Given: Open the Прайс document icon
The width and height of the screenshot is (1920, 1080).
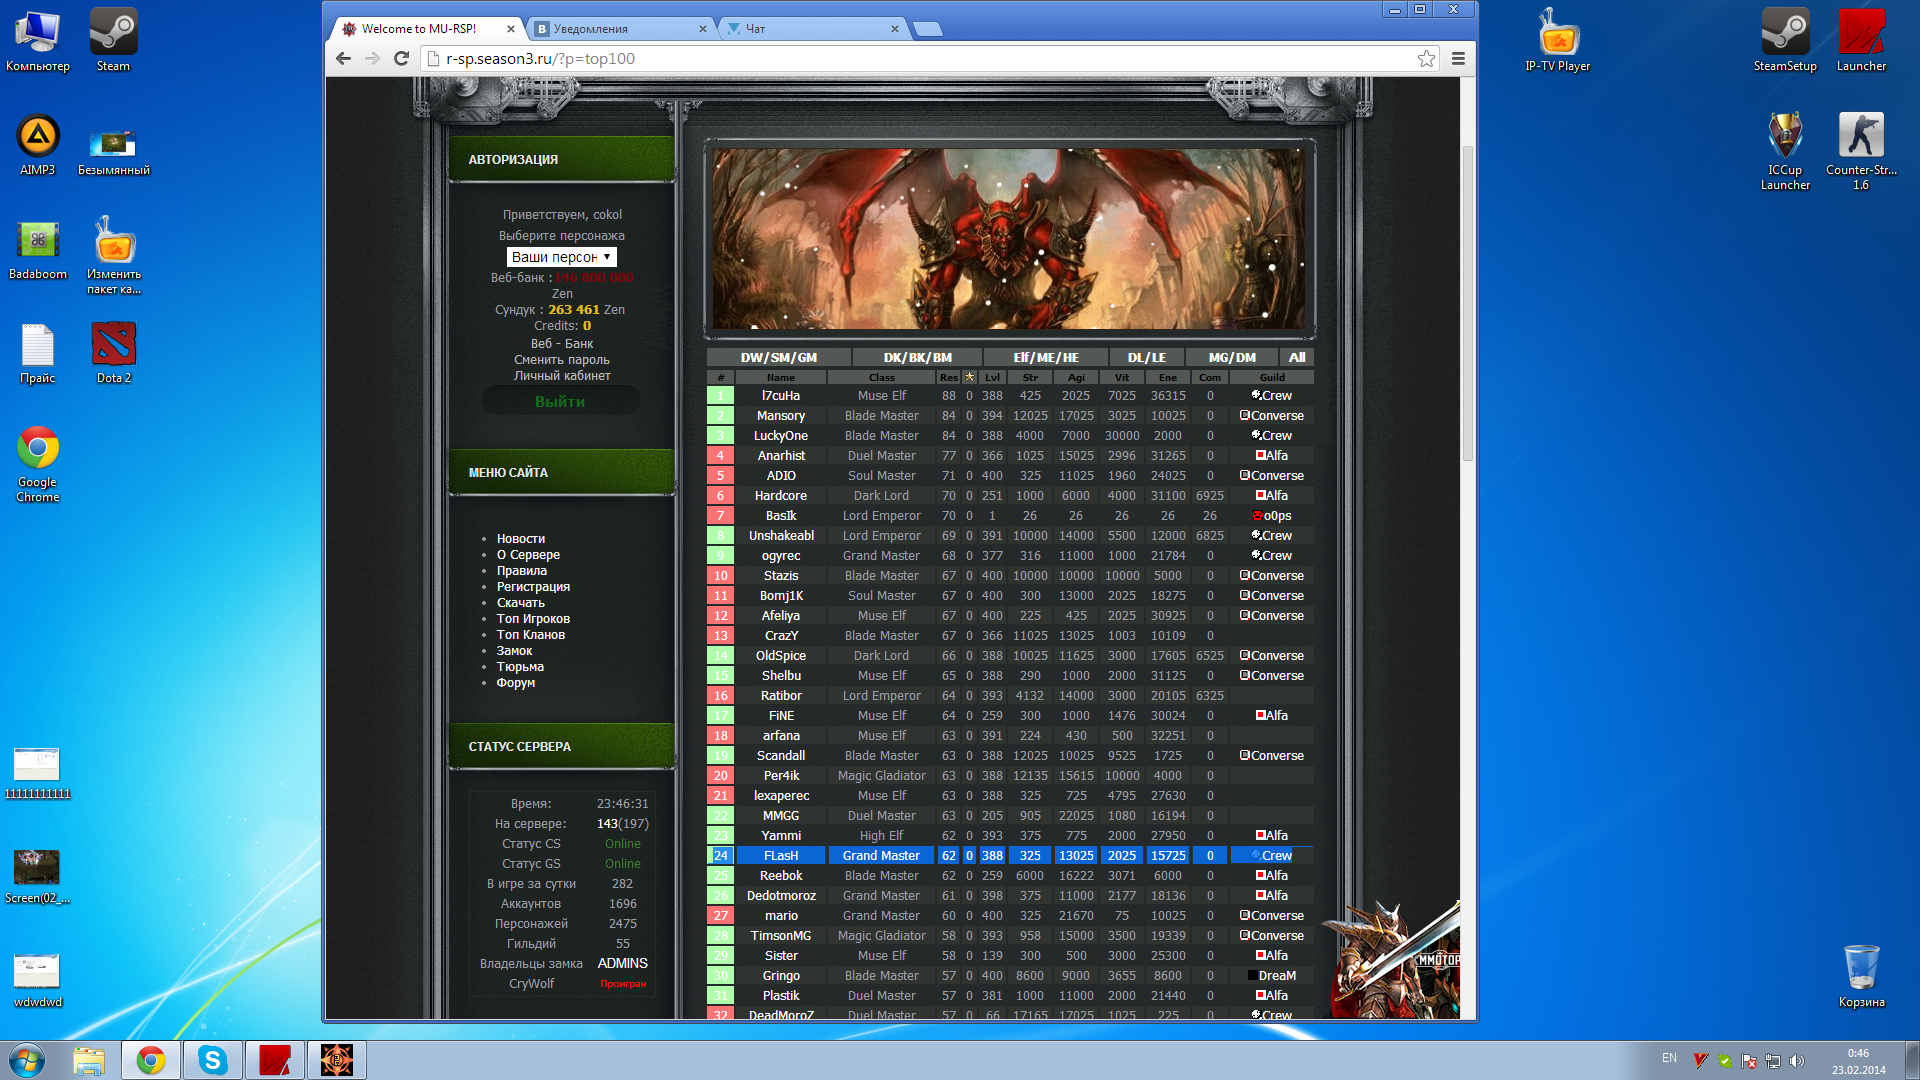Looking at the screenshot, I should coord(37,354).
